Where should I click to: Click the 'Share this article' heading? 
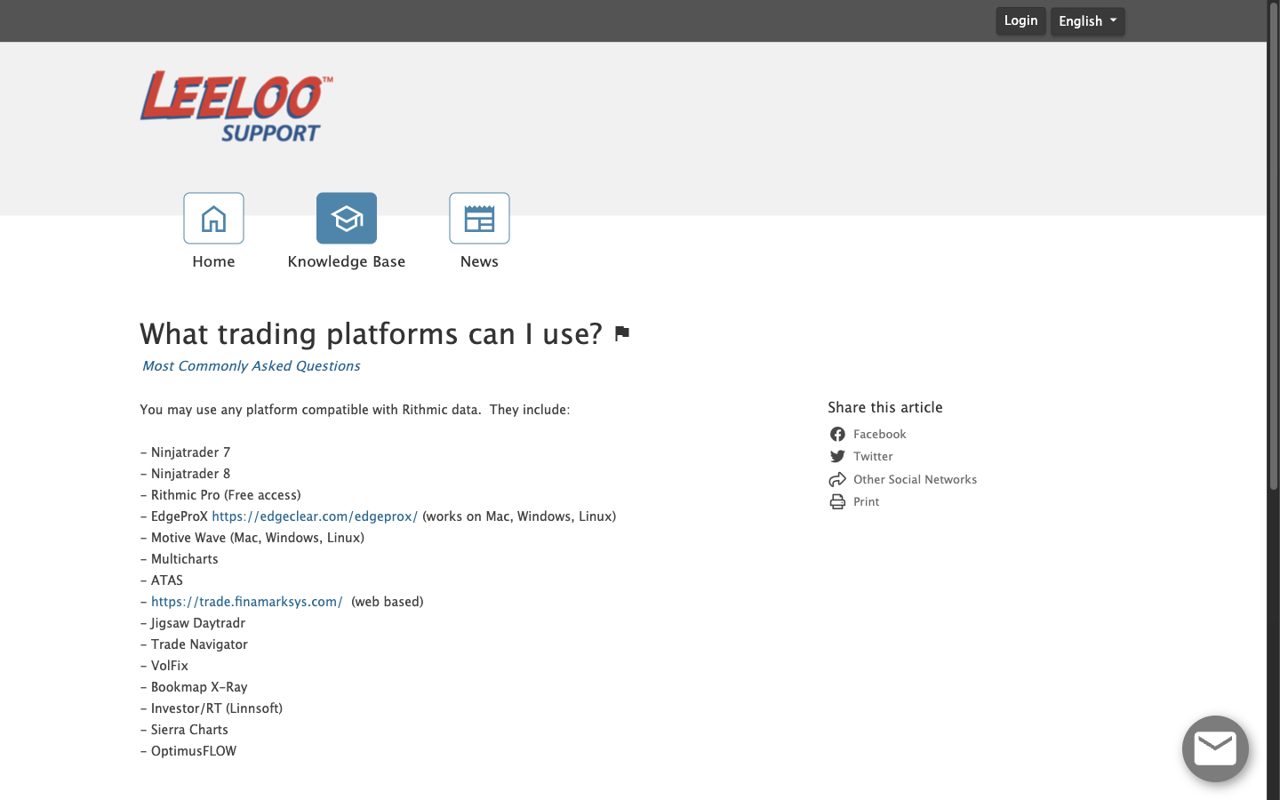885,407
